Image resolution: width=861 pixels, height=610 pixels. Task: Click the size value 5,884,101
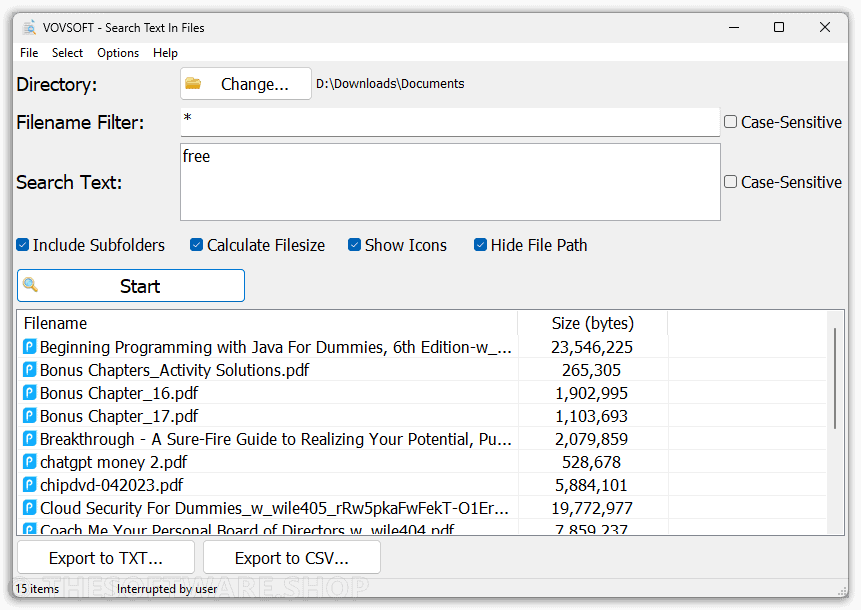(x=591, y=485)
